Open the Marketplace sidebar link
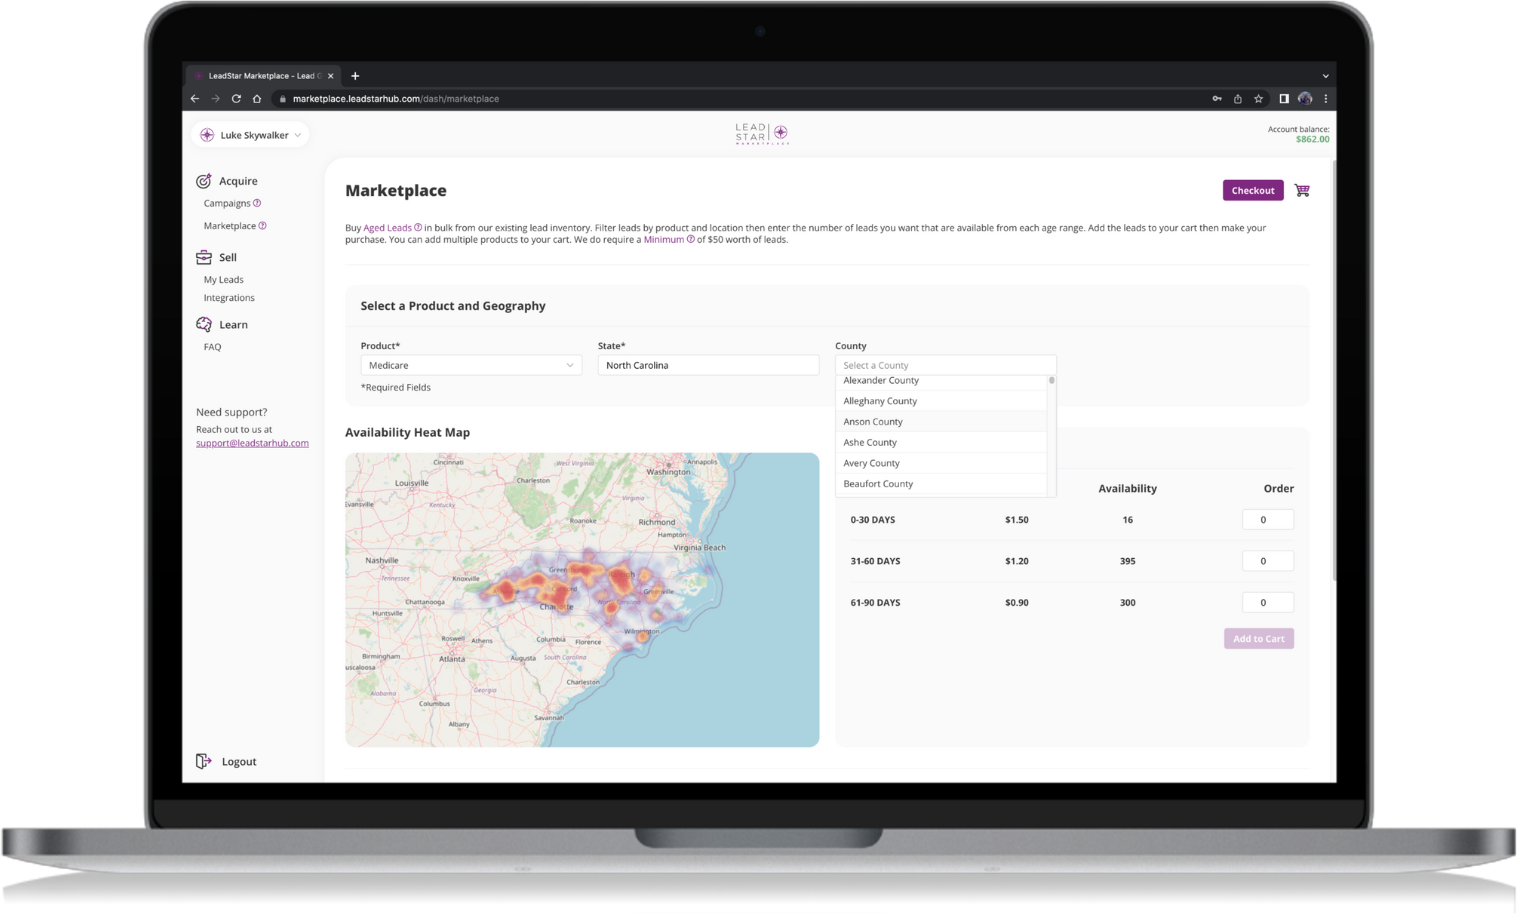Image resolution: width=1517 pixels, height=914 pixels. (x=230, y=226)
